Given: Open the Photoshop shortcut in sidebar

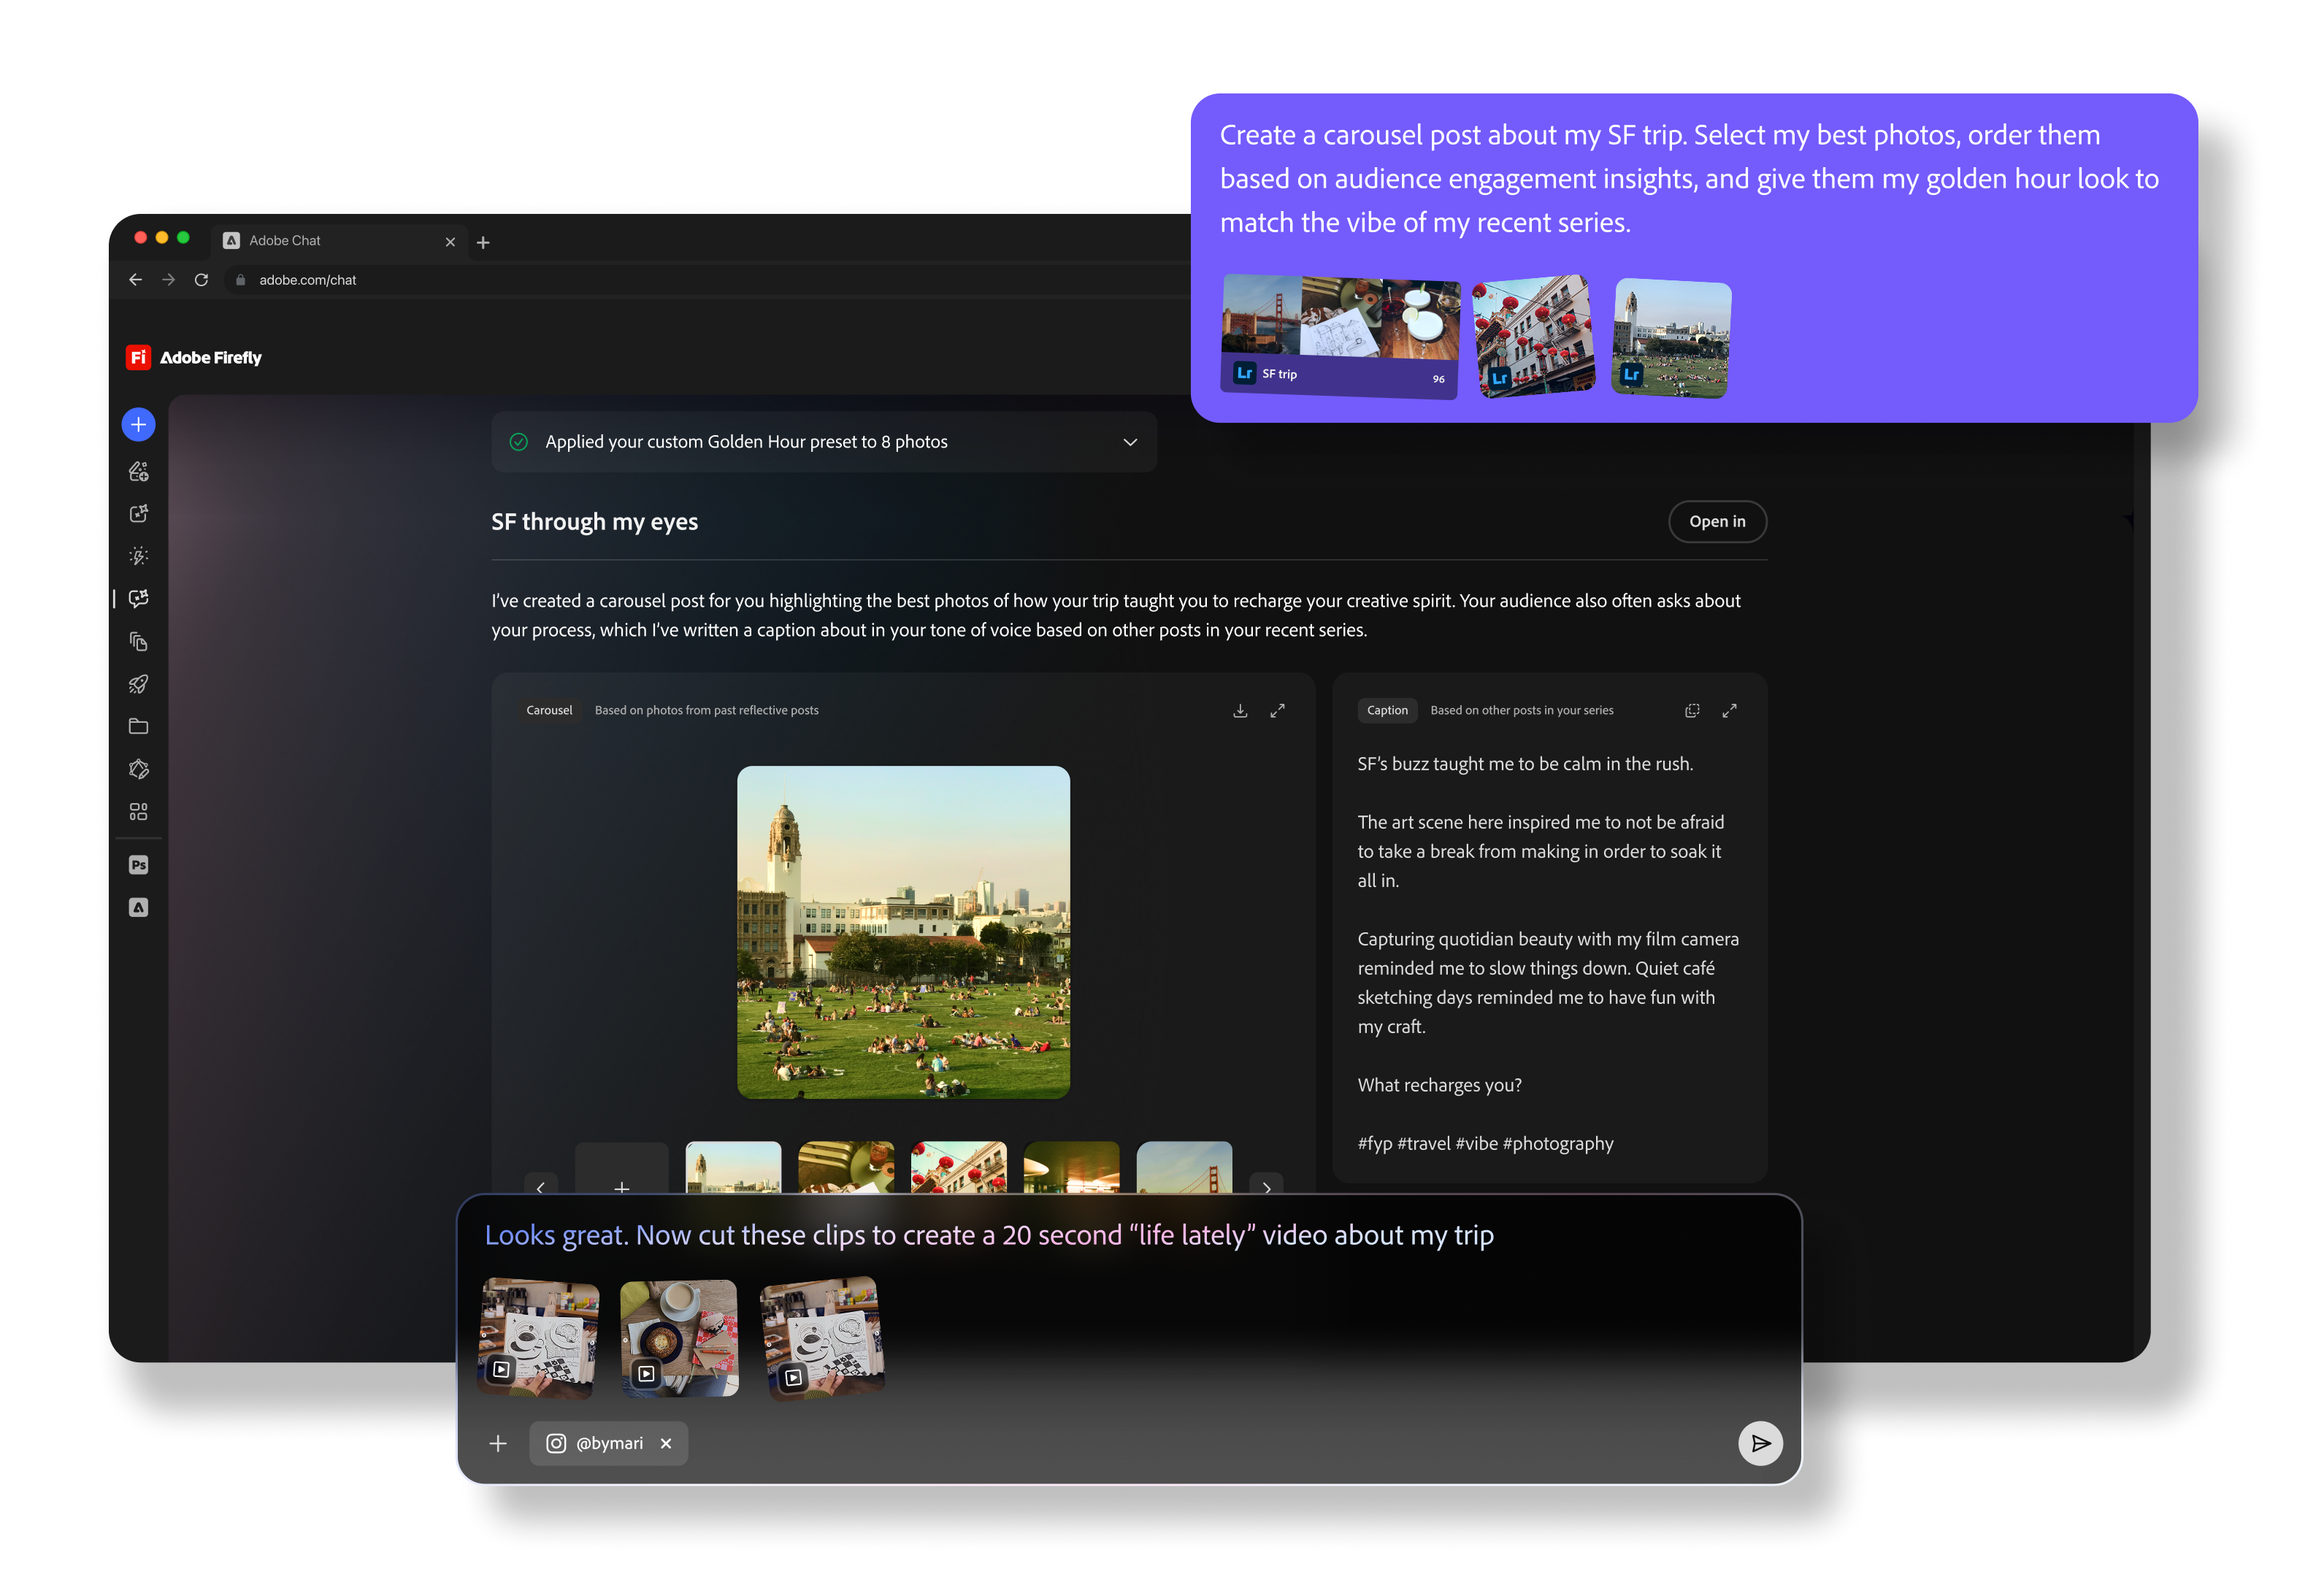Looking at the screenshot, I should click(x=138, y=865).
